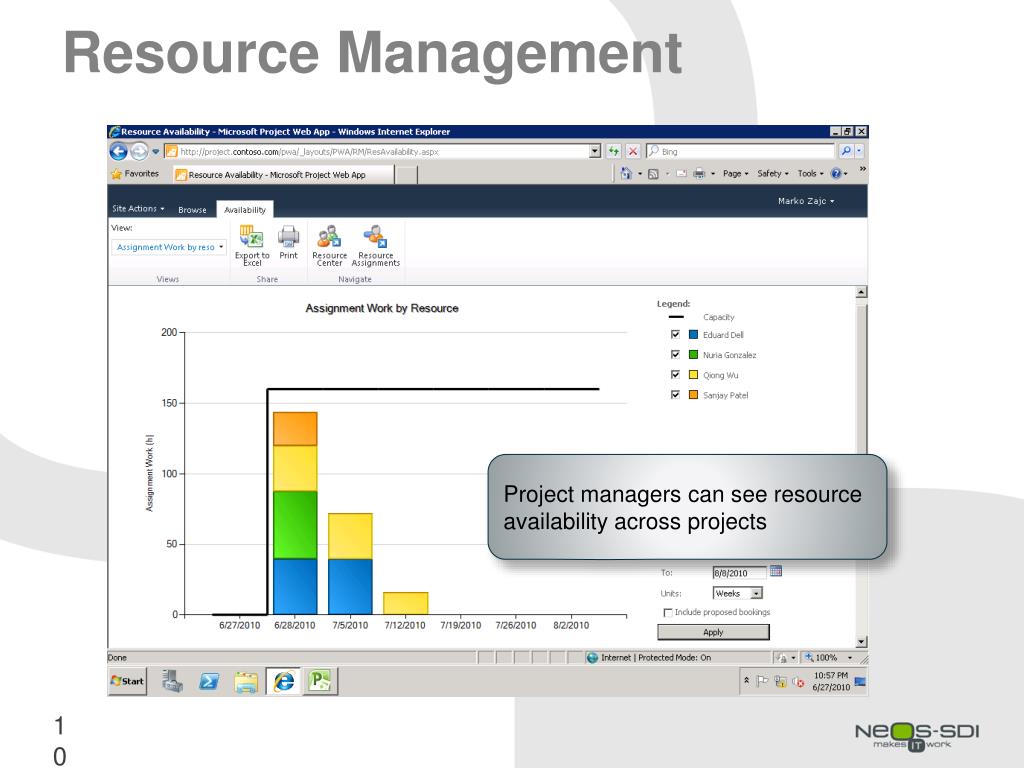This screenshot has height=768, width=1024.
Task: Open the zoom level 100% dropdown
Action: (850, 658)
